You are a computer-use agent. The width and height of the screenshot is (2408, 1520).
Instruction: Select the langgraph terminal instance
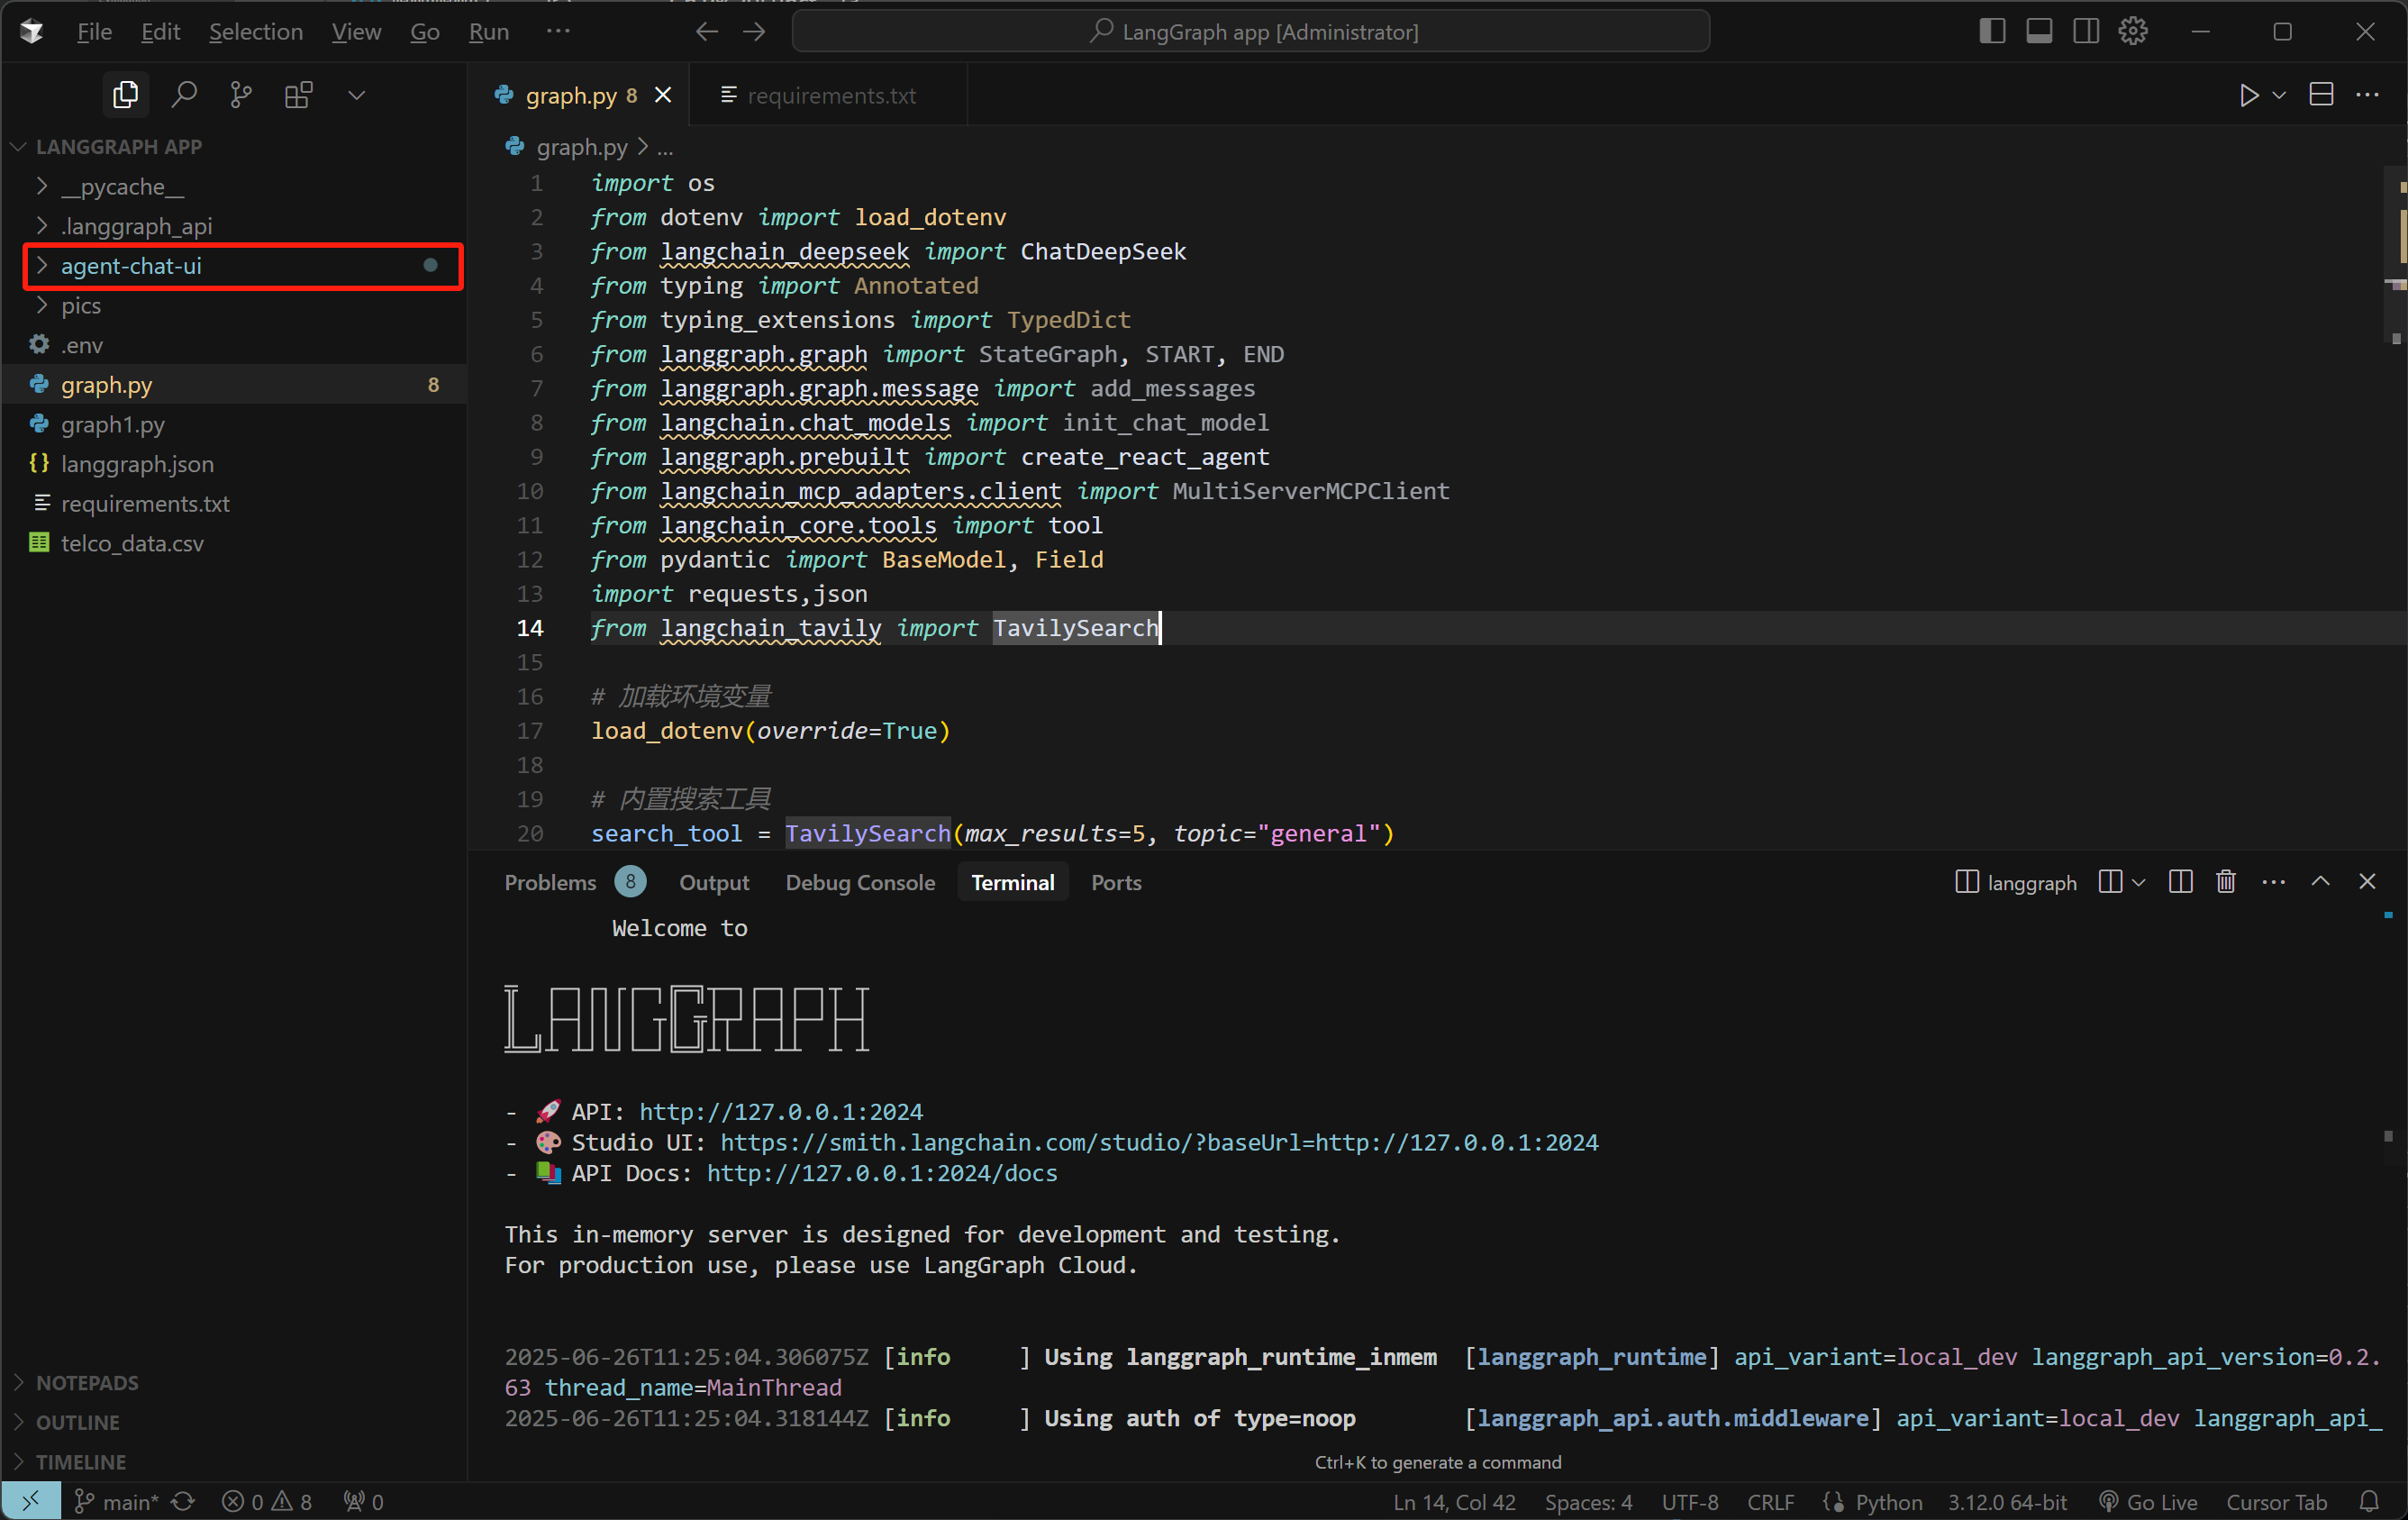tap(2016, 882)
